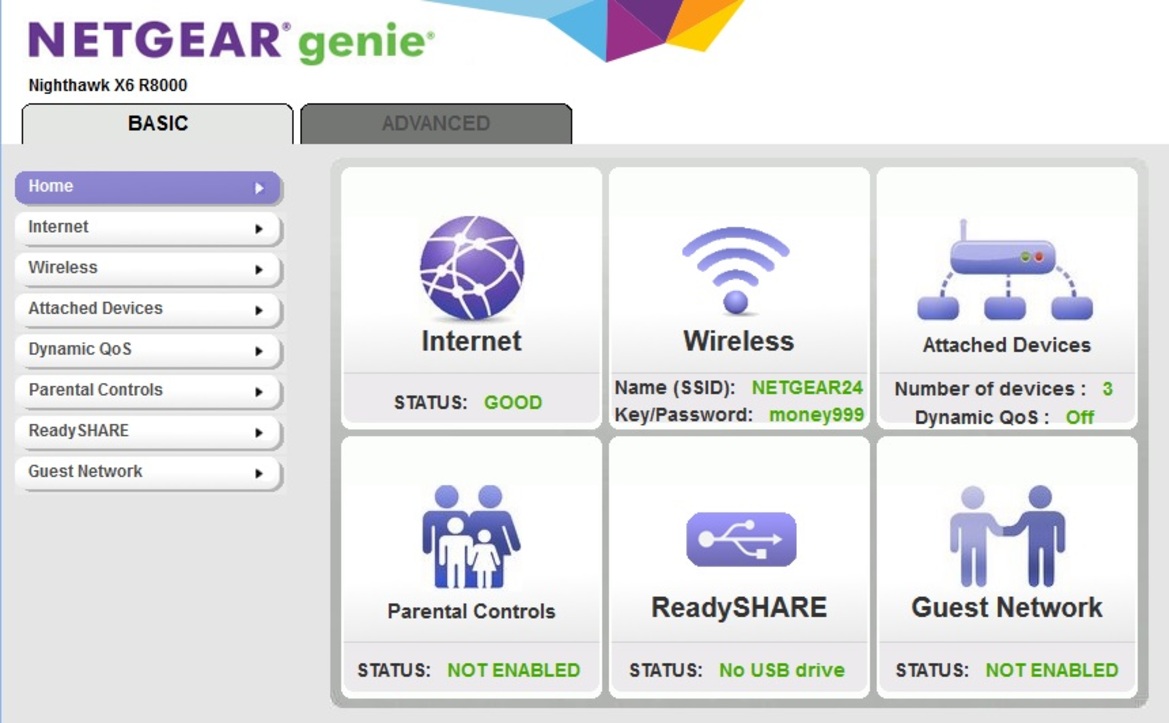Click the Key/Password label
1169x723 pixels.
(x=683, y=415)
